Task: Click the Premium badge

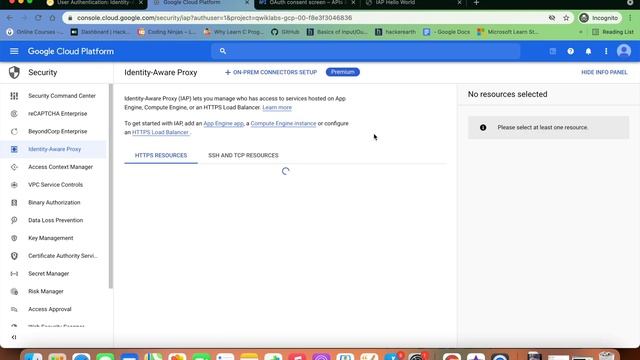Action: tap(342, 72)
